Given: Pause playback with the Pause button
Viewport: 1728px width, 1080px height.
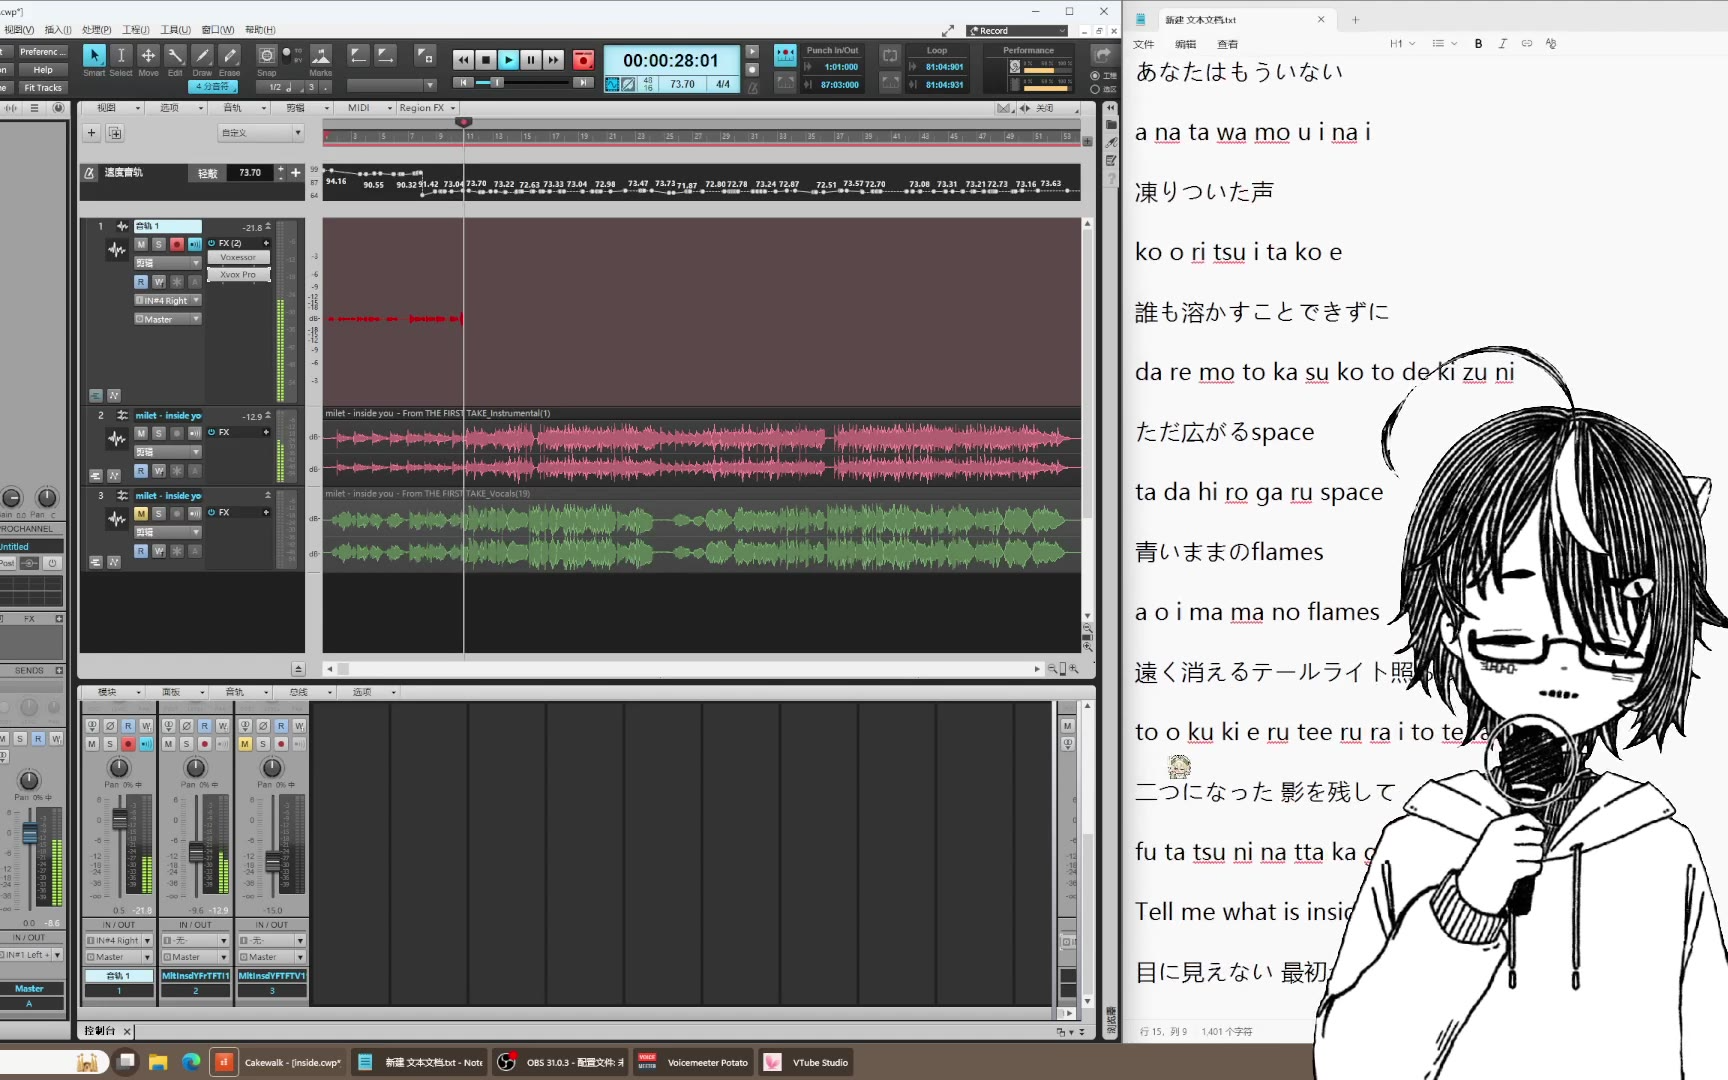Looking at the screenshot, I should click(531, 60).
